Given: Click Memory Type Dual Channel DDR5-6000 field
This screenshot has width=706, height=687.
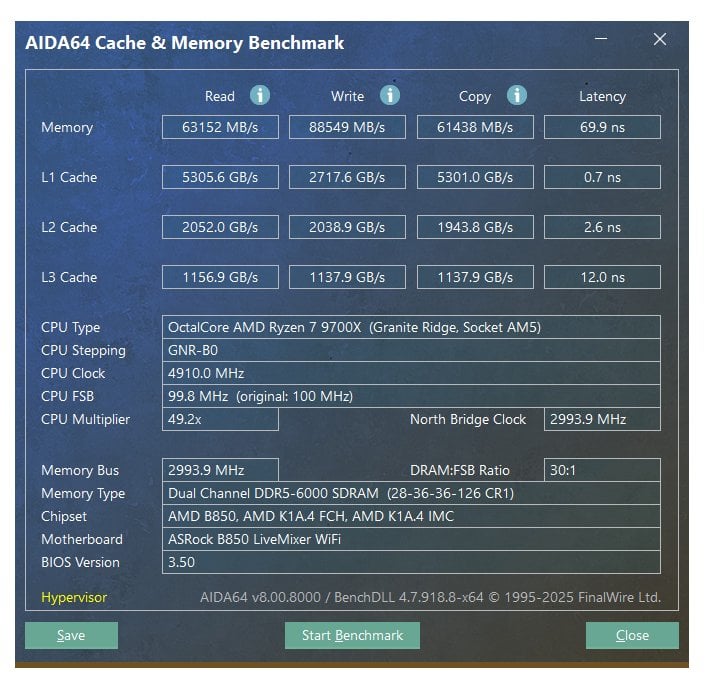Looking at the screenshot, I should [x=411, y=493].
